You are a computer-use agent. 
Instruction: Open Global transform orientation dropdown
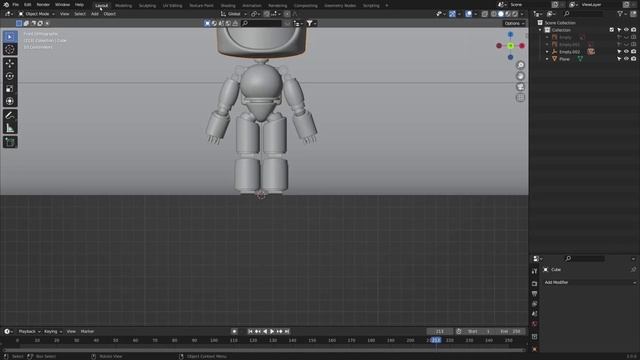pyautogui.click(x=234, y=14)
